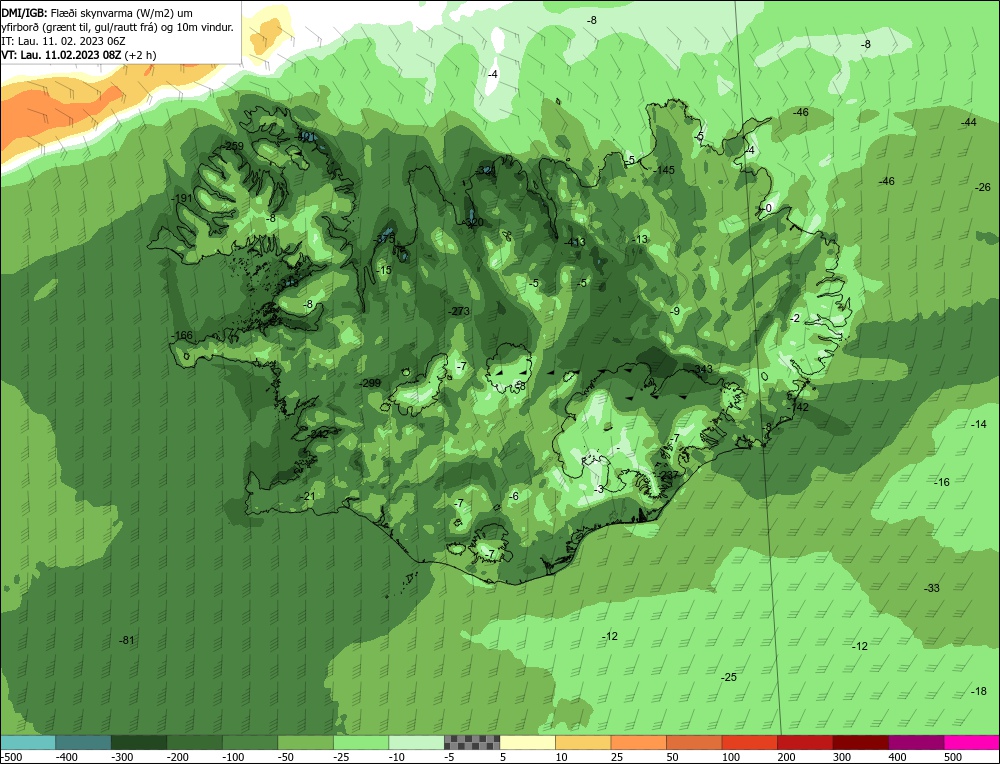Click the legend label "-50"
The height and width of the screenshot is (764, 1000).
[286, 757]
